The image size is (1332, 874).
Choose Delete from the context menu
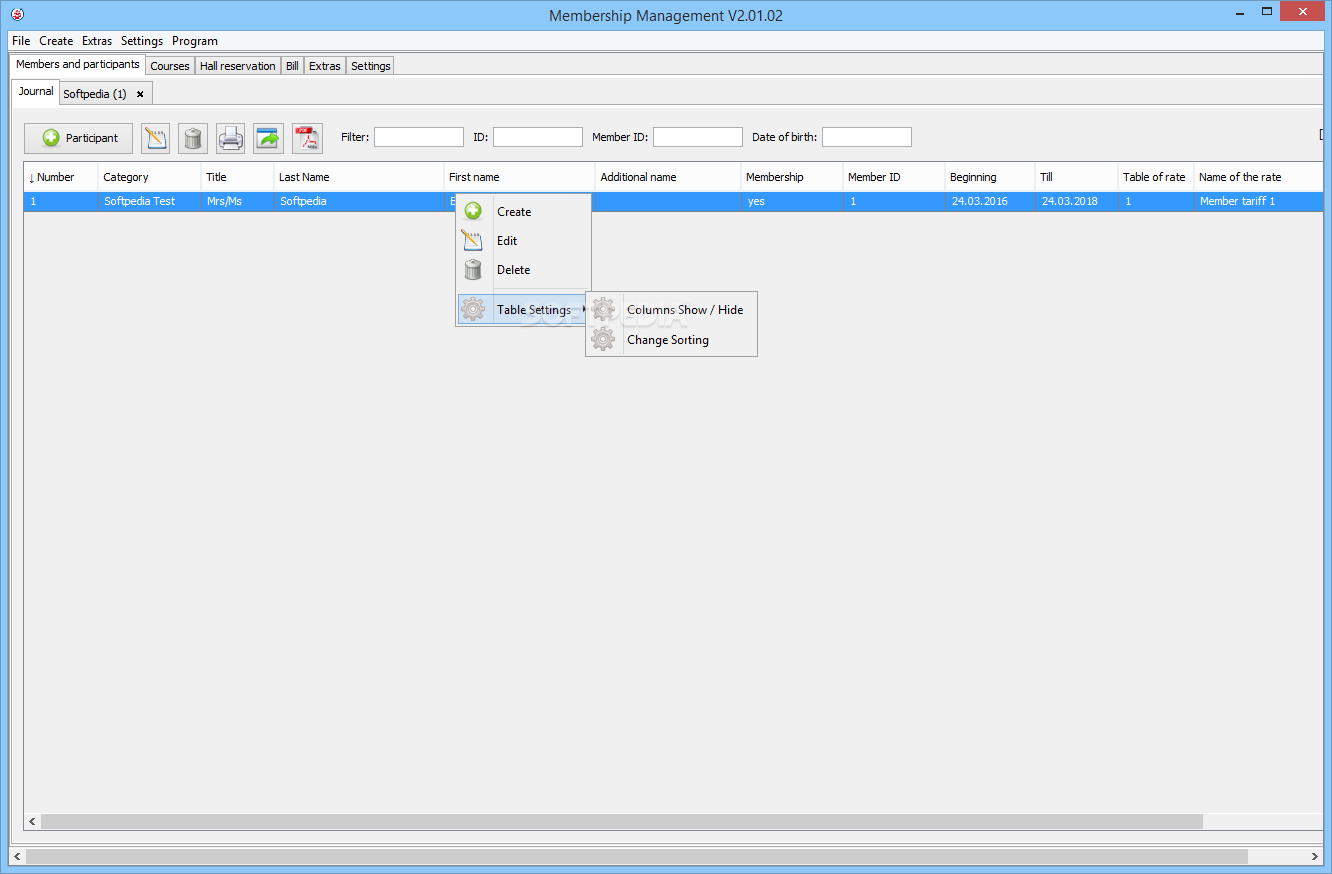point(524,270)
